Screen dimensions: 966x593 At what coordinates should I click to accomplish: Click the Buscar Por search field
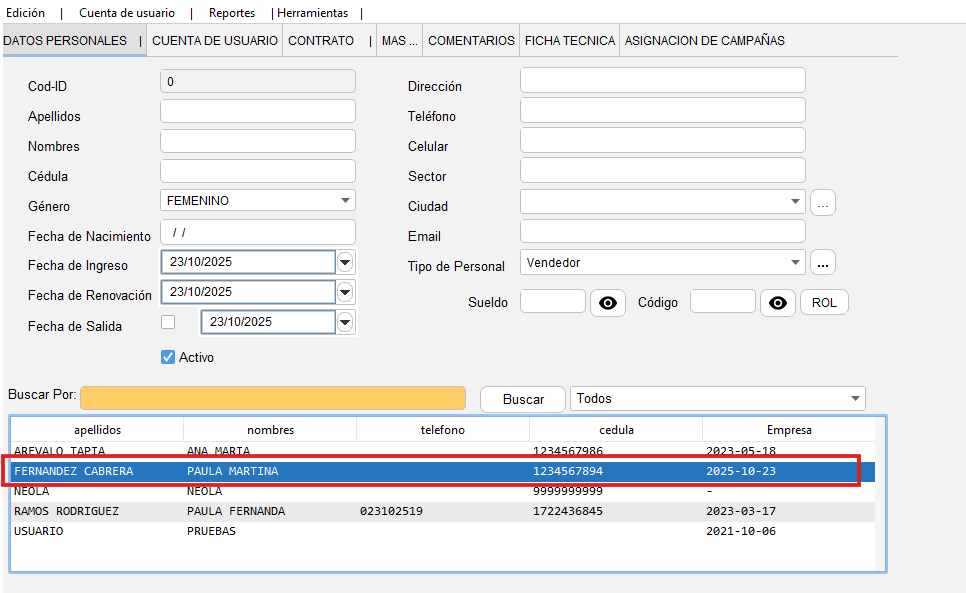[x=273, y=398]
